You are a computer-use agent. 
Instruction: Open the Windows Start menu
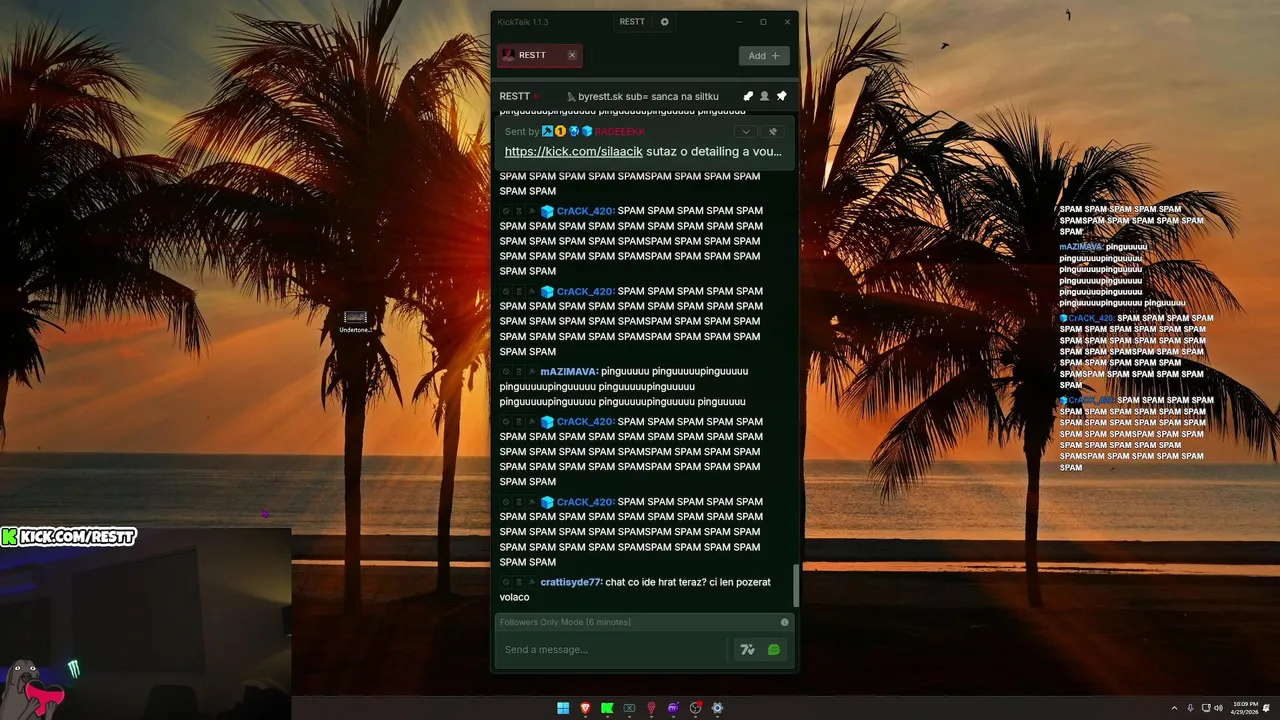pos(563,708)
